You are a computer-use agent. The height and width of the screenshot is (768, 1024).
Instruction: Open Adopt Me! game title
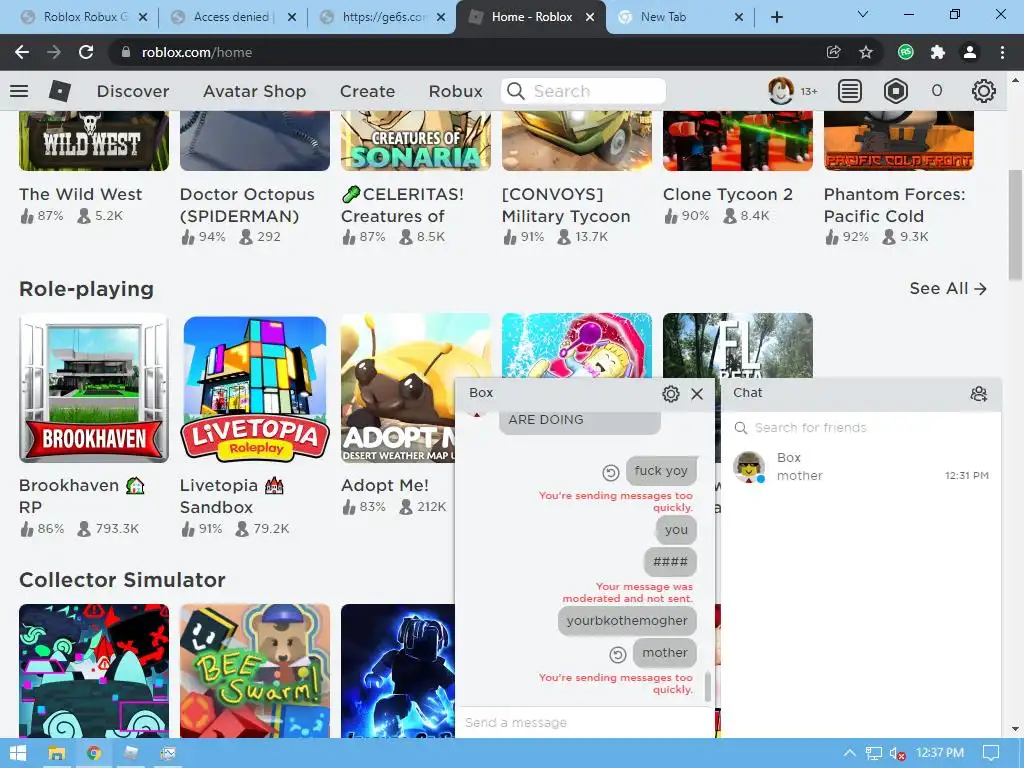[x=385, y=485]
